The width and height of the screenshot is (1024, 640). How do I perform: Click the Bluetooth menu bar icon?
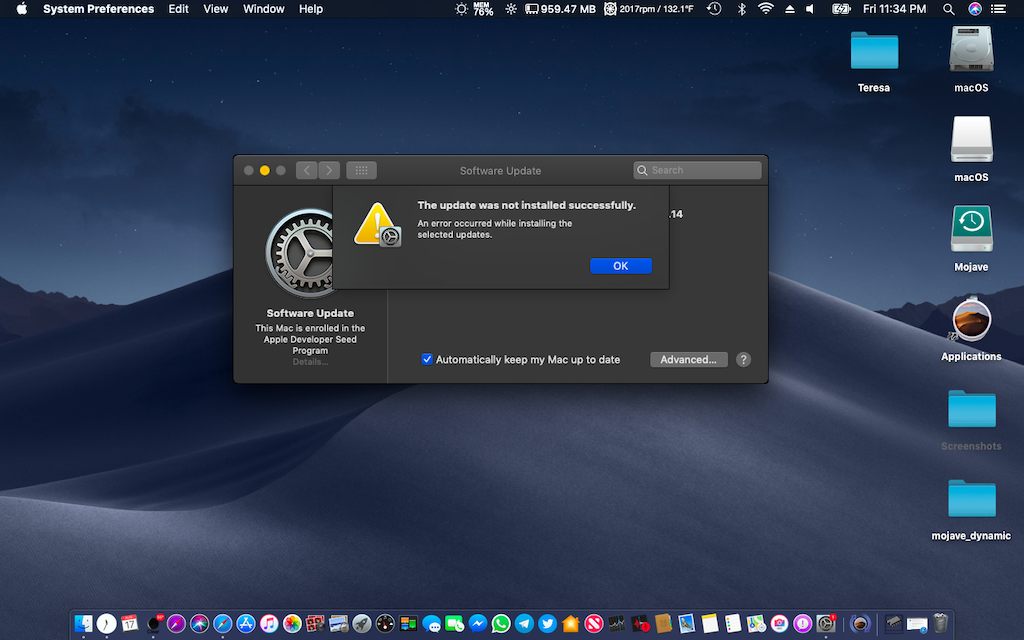click(x=742, y=8)
